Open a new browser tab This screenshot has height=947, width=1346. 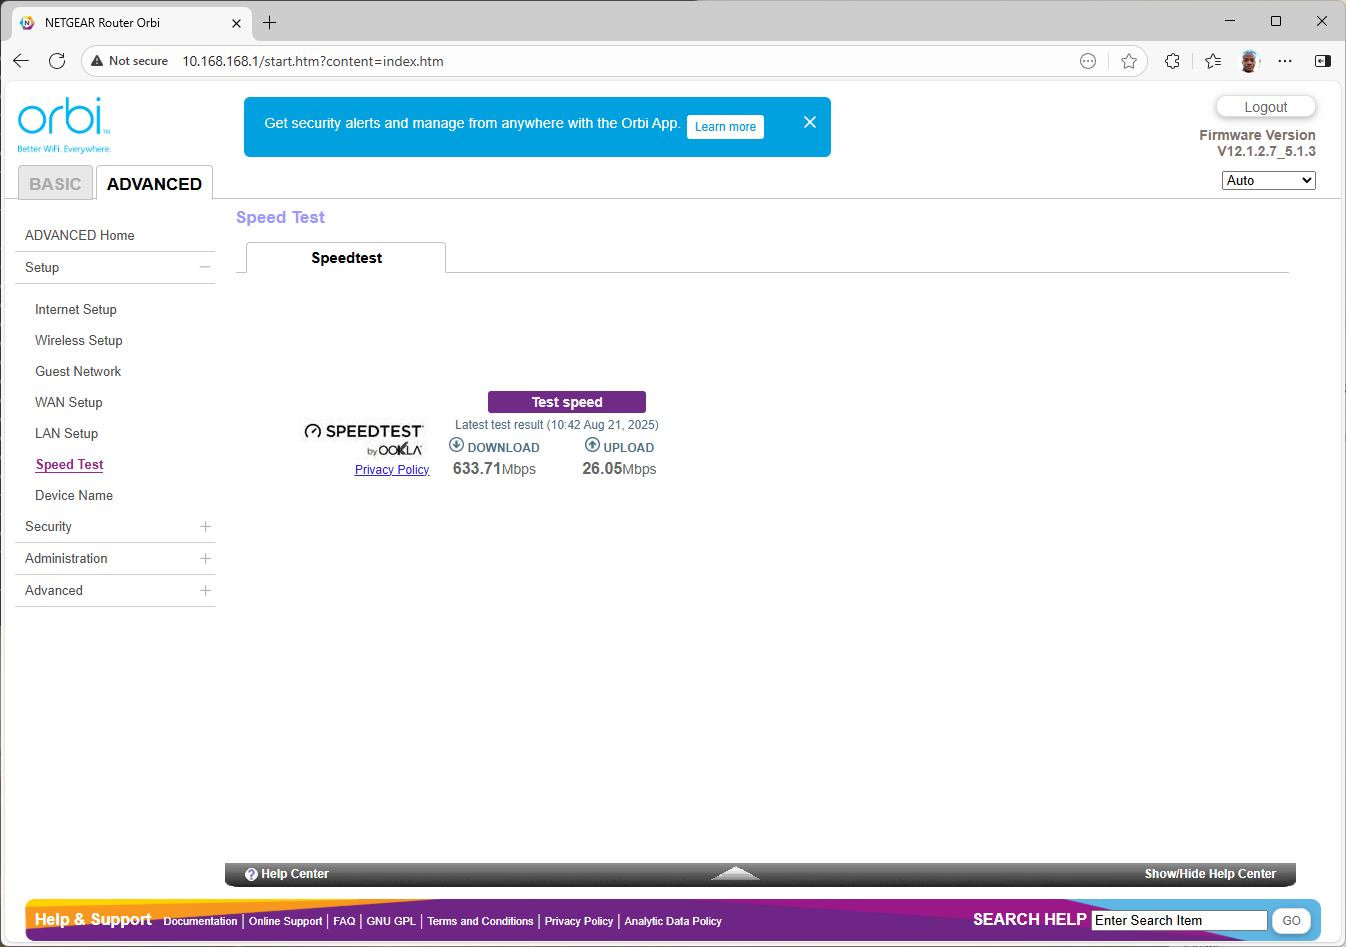[x=269, y=22]
